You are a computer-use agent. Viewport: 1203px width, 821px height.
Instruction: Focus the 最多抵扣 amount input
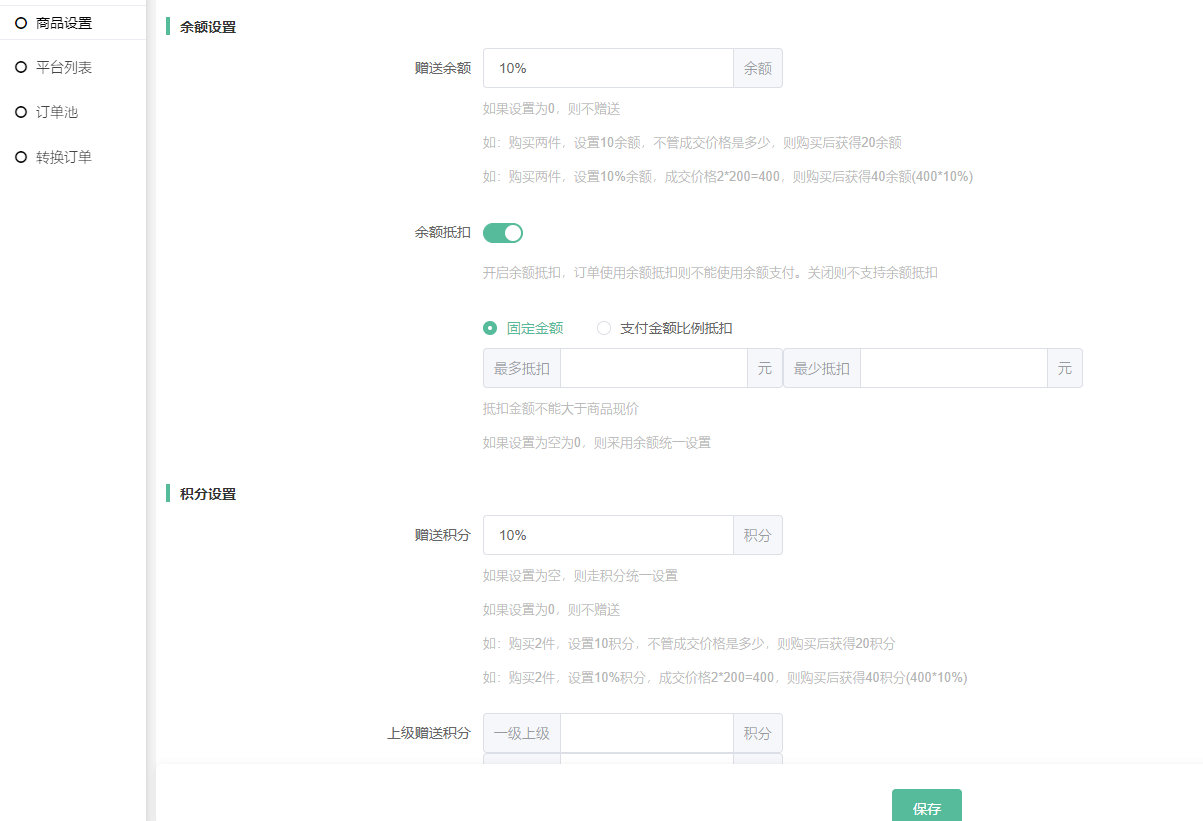[x=653, y=368]
